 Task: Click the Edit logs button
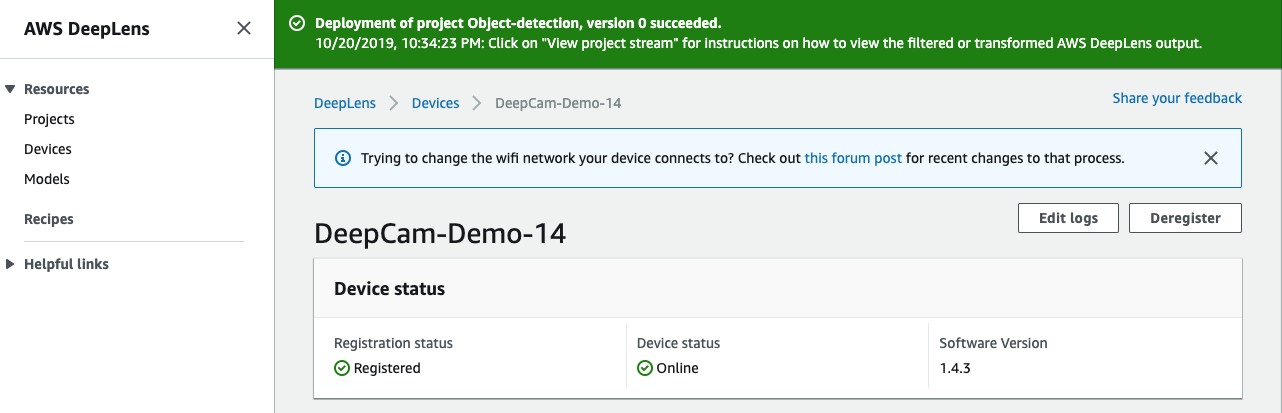click(1068, 218)
